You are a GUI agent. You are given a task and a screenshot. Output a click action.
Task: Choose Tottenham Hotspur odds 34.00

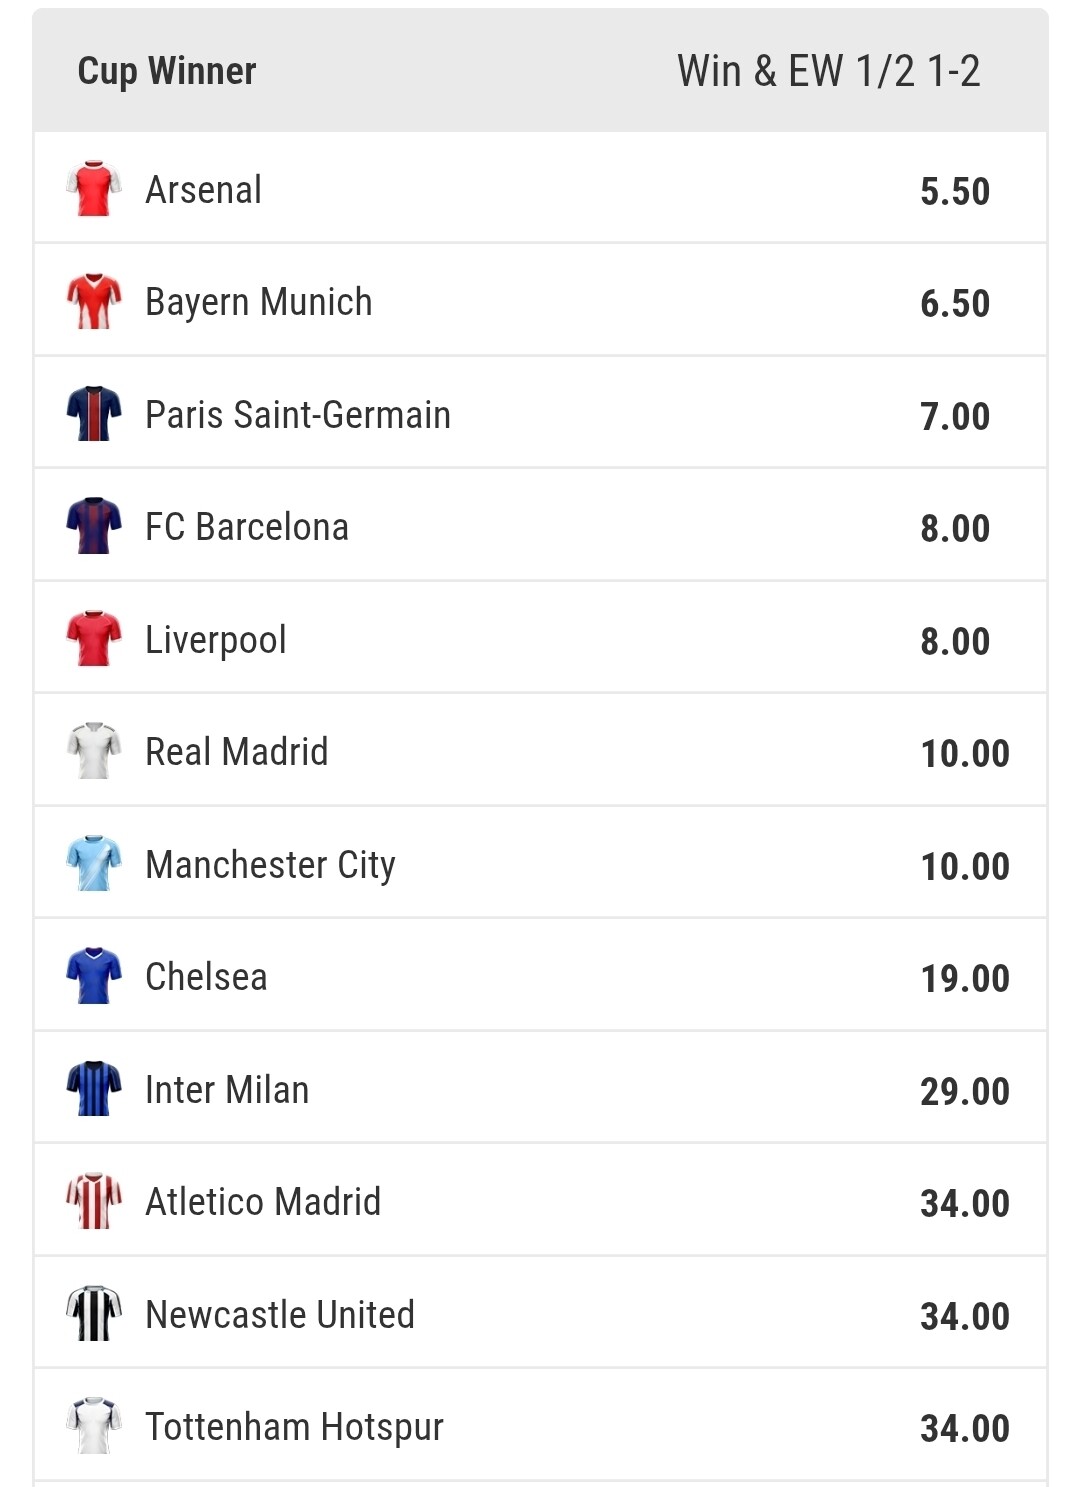pos(964,1428)
